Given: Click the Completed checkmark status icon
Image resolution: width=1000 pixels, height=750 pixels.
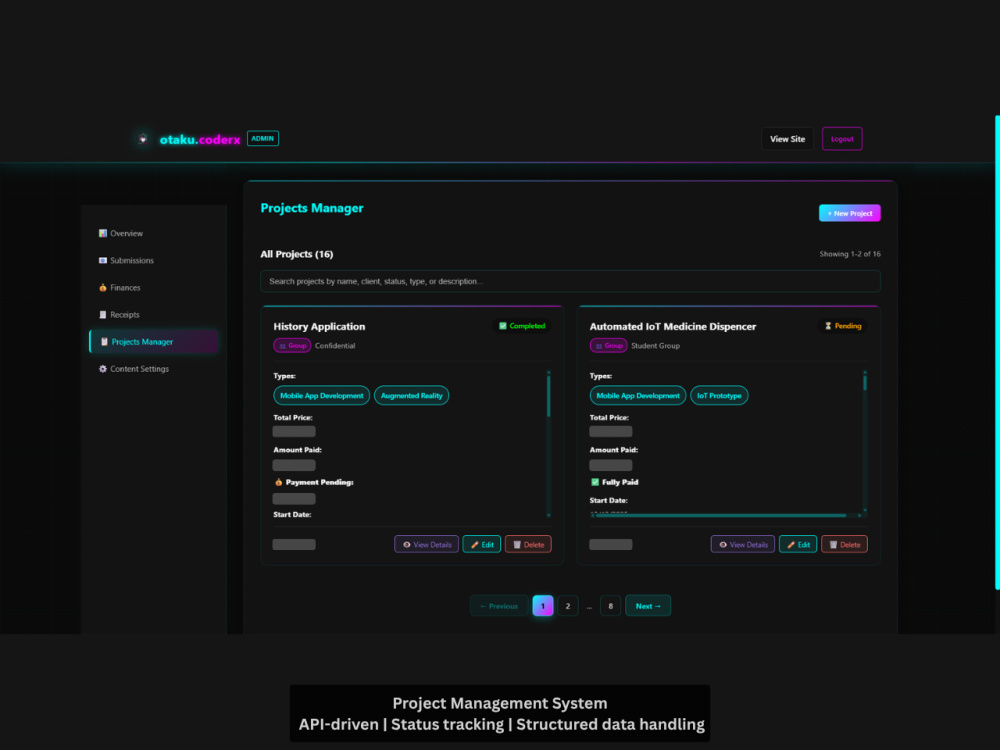Looking at the screenshot, I should (503, 326).
